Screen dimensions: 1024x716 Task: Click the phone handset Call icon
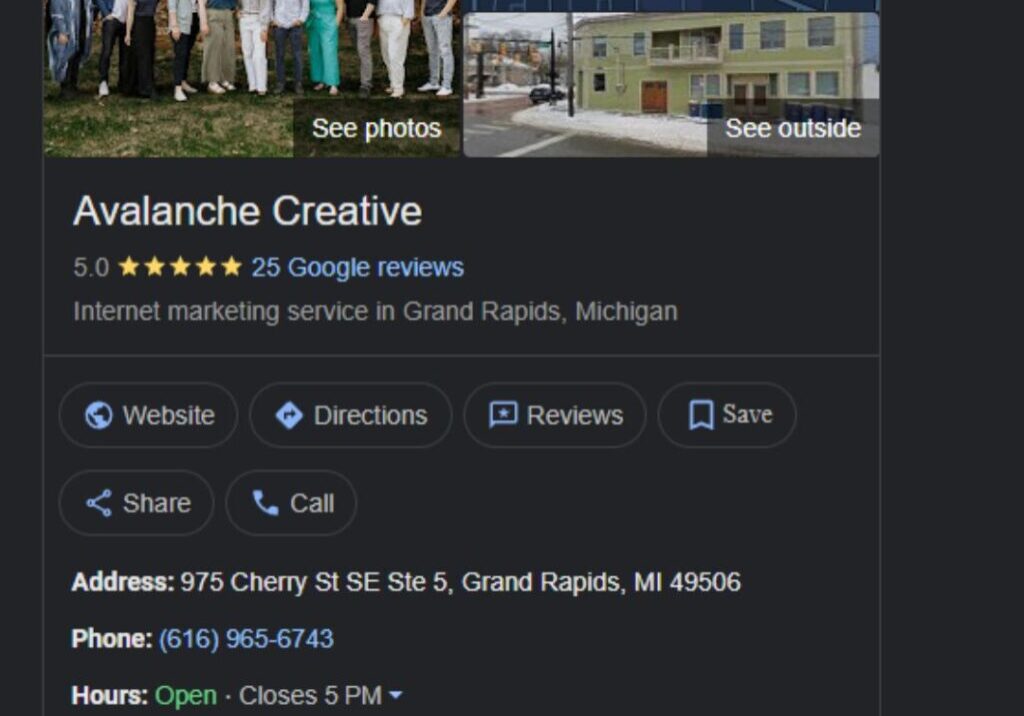266,503
